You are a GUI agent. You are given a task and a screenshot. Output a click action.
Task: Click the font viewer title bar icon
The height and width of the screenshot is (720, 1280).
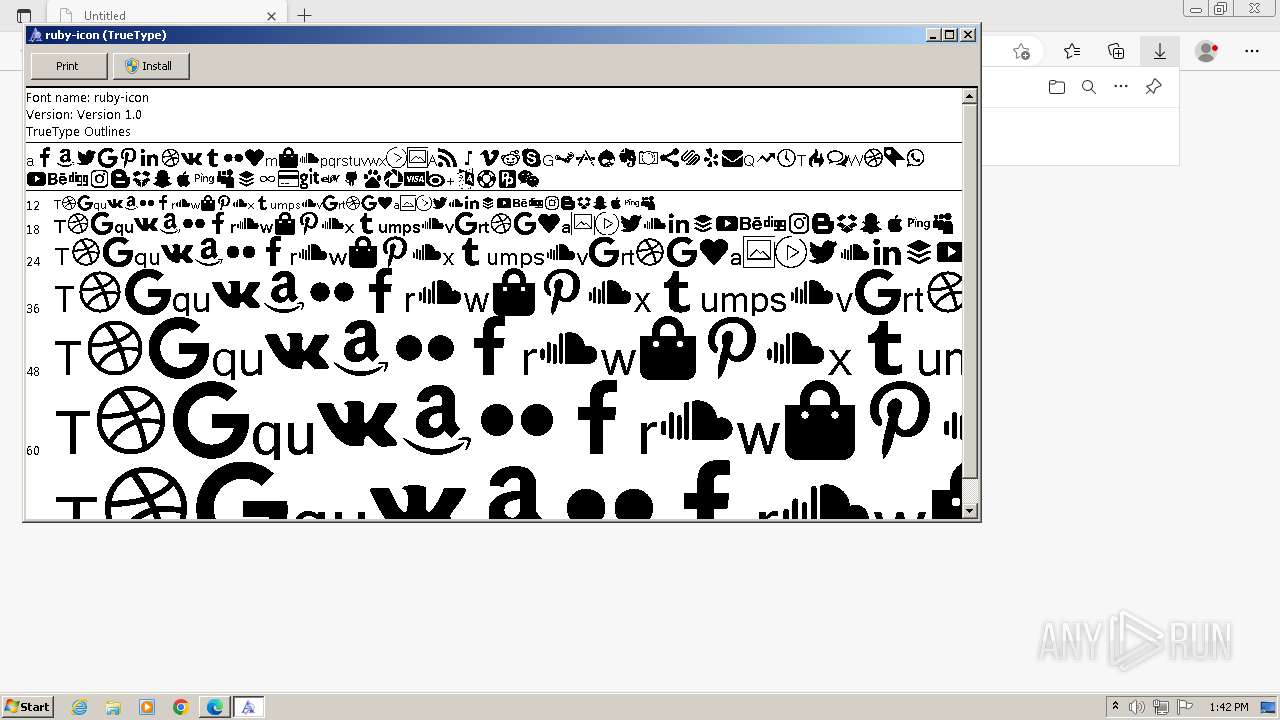35,35
